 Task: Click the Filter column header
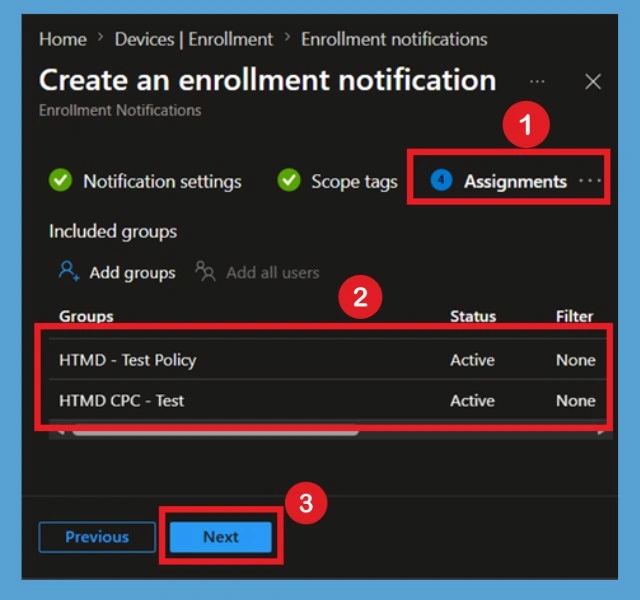(x=574, y=316)
